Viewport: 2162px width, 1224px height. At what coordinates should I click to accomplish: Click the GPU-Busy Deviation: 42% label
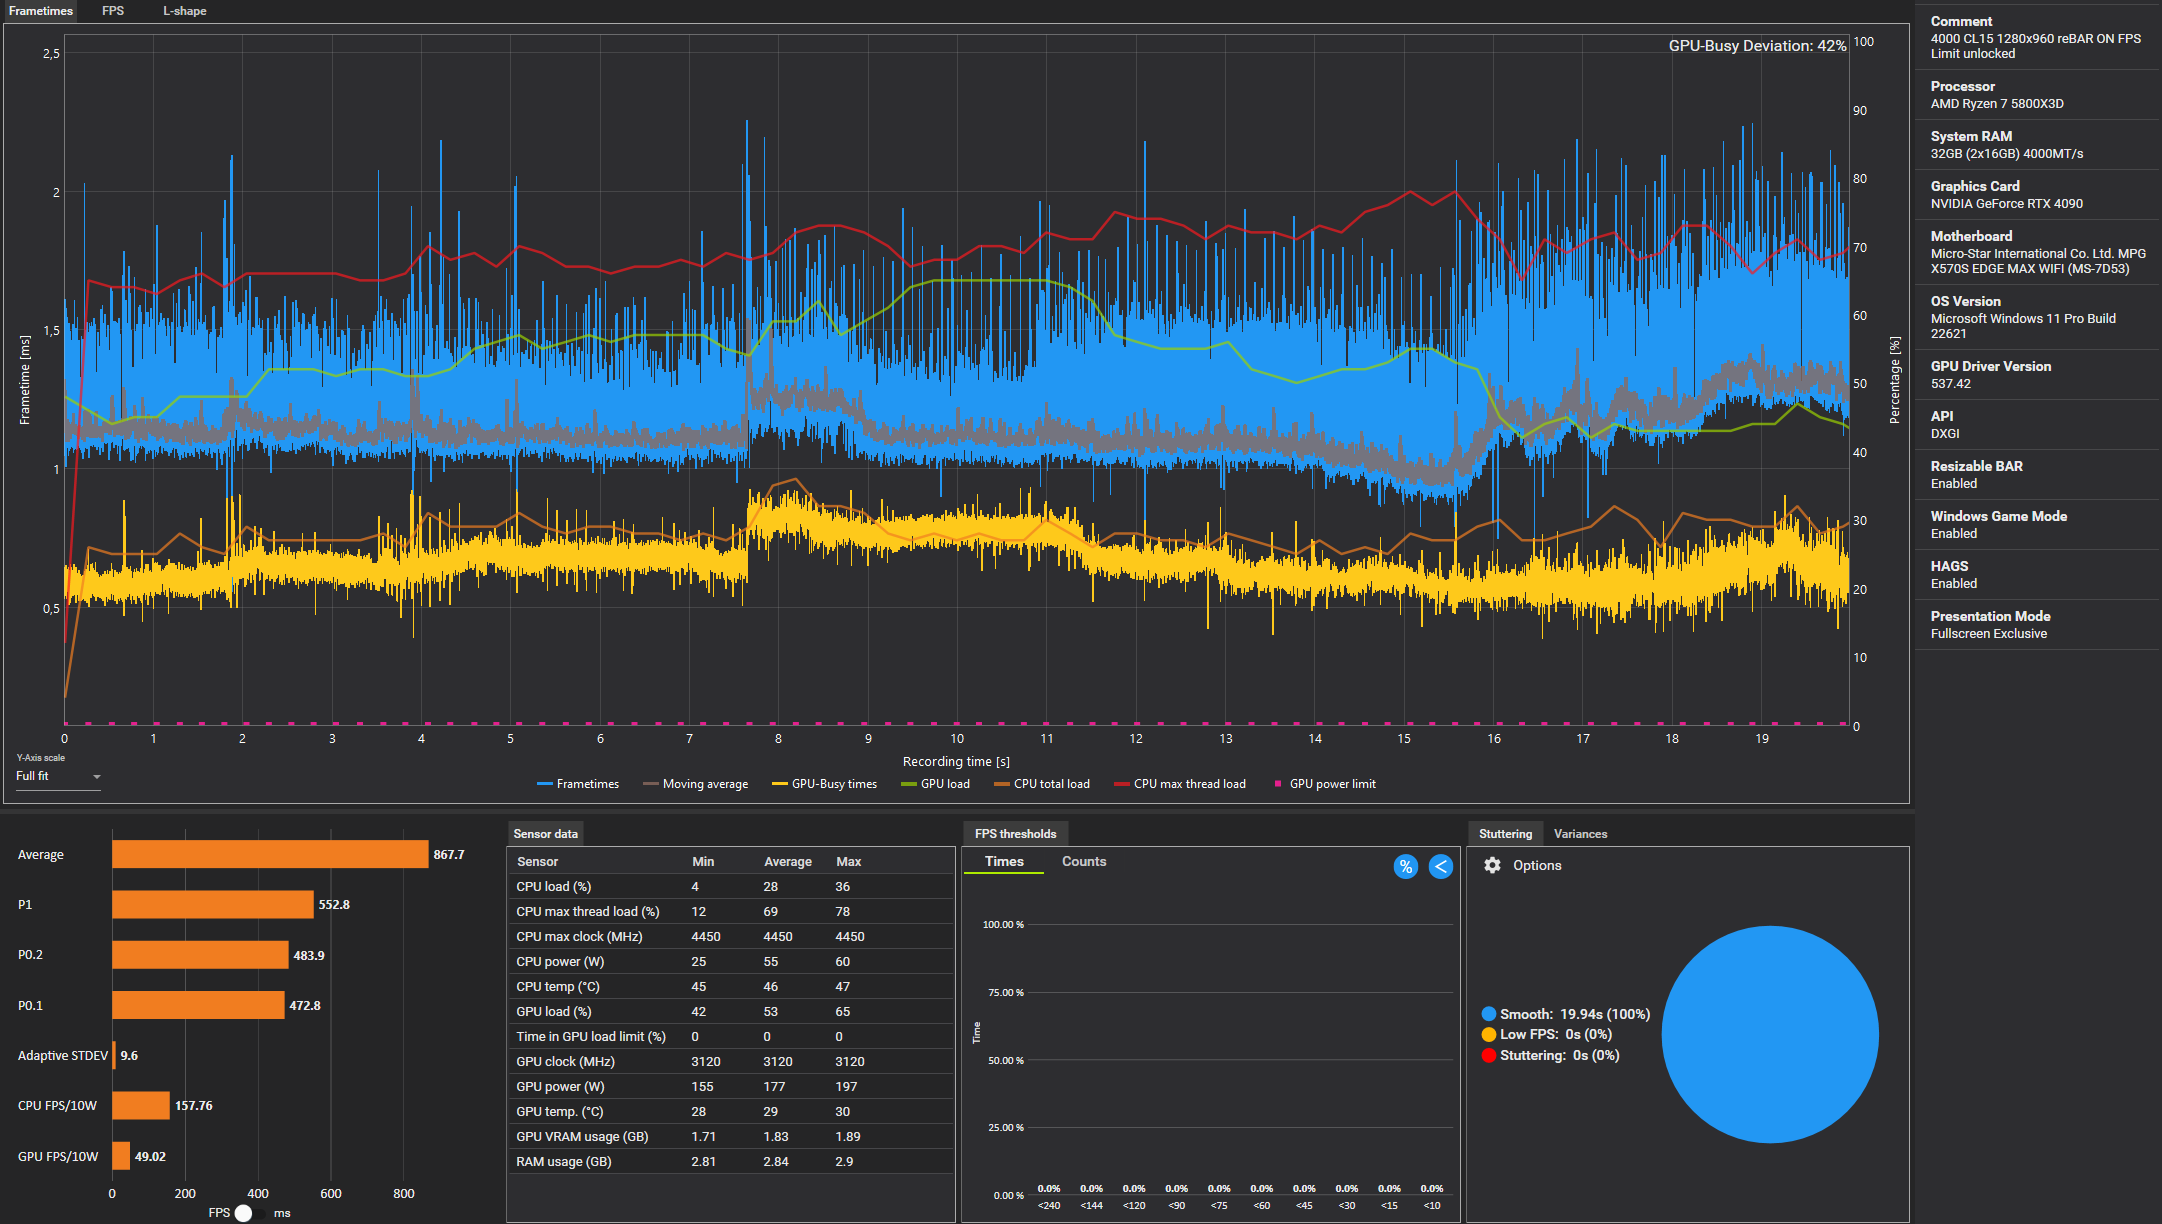[1757, 46]
